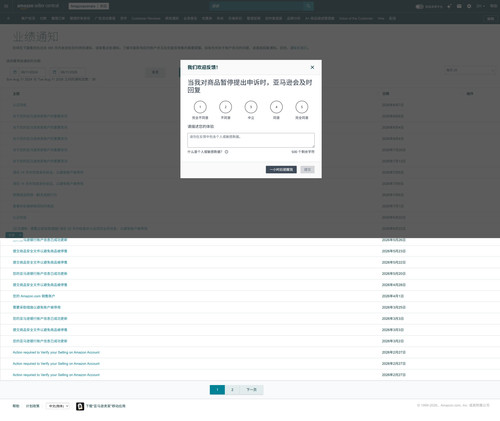The width and height of the screenshot is (500, 421).
Task: Click the dark button in the dialog footer
Action: 281,170
